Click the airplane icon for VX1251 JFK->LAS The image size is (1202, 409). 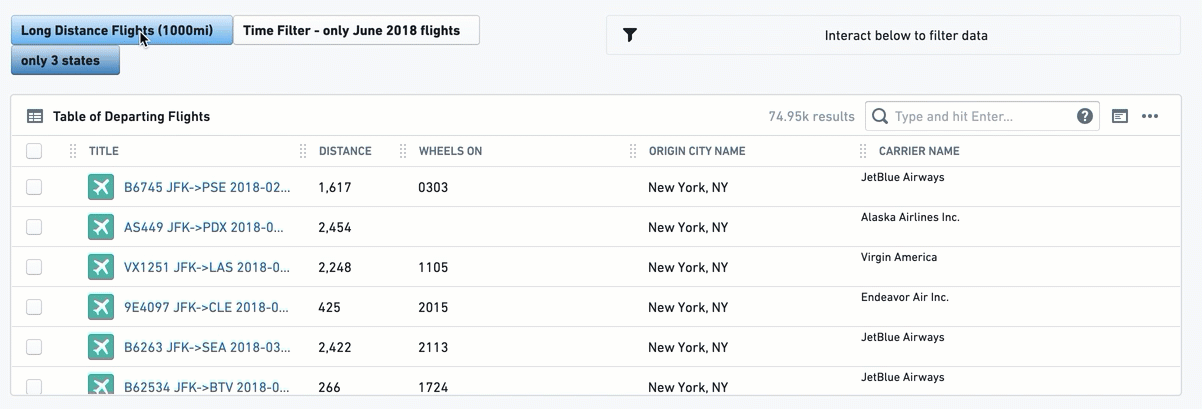pos(101,267)
